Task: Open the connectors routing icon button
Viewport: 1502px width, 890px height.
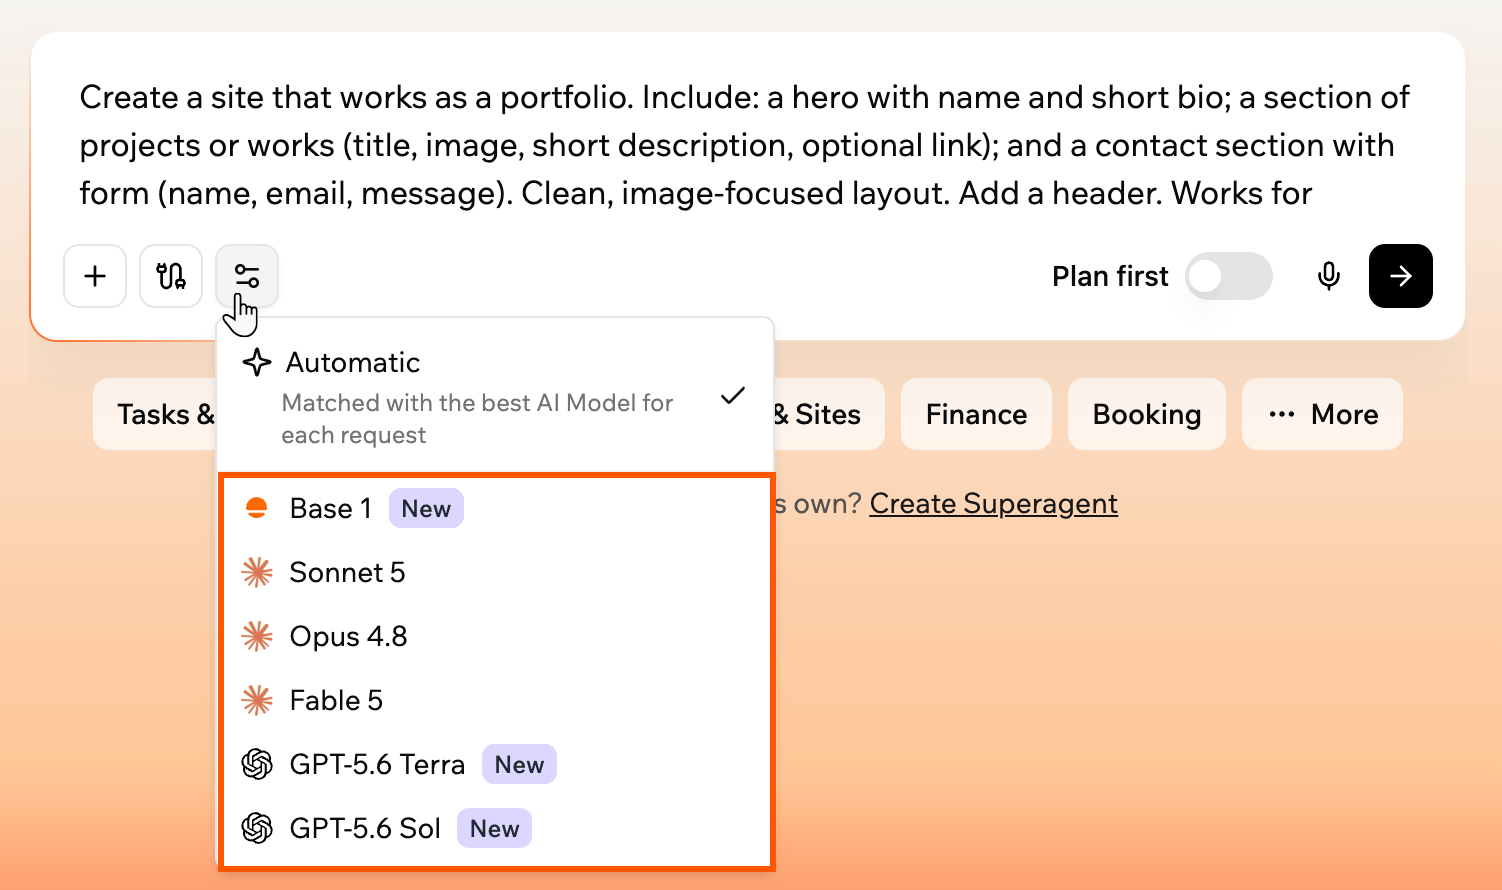Action: (171, 276)
